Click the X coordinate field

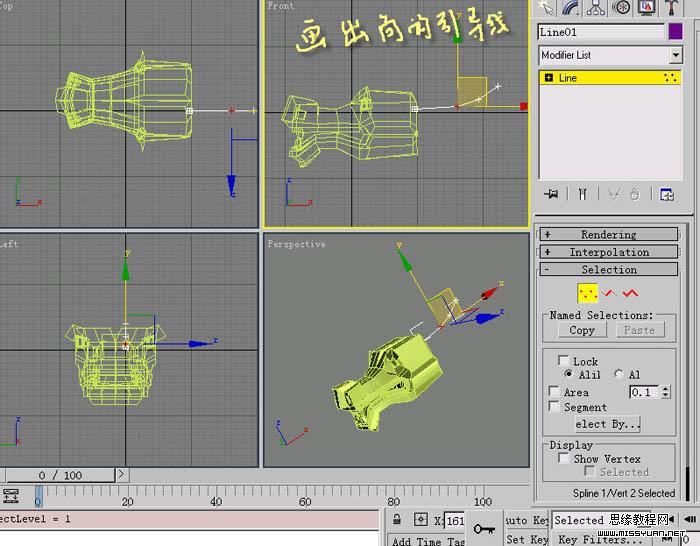[x=454, y=521]
